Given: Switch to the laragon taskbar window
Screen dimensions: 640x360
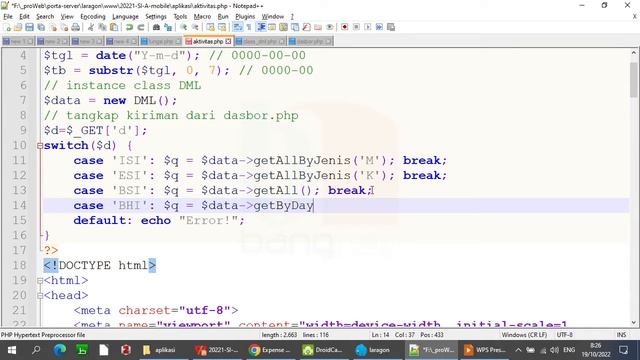Looking at the screenshot, I should 373,350.
